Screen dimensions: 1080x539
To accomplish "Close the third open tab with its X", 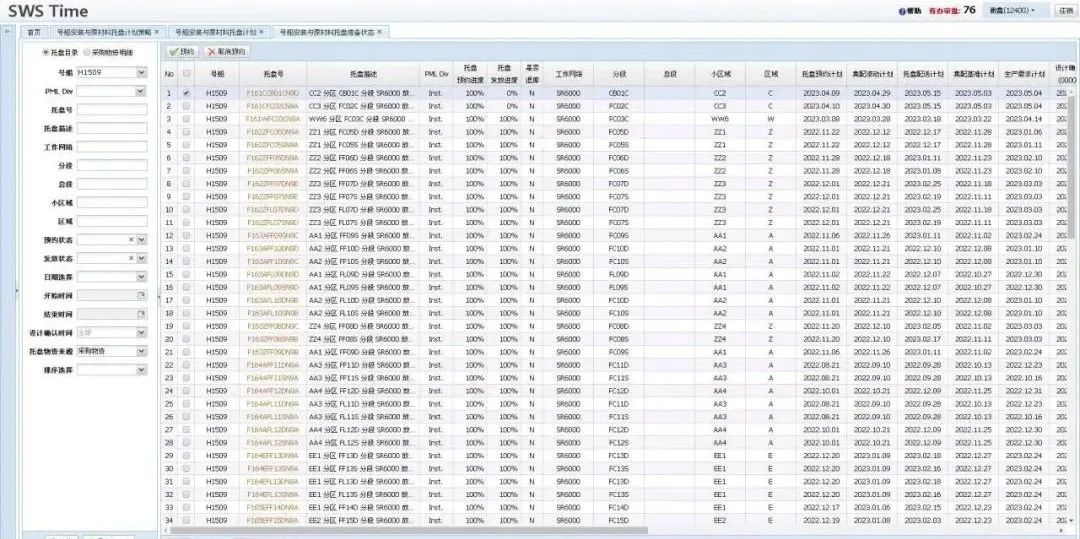I will [x=380, y=32].
